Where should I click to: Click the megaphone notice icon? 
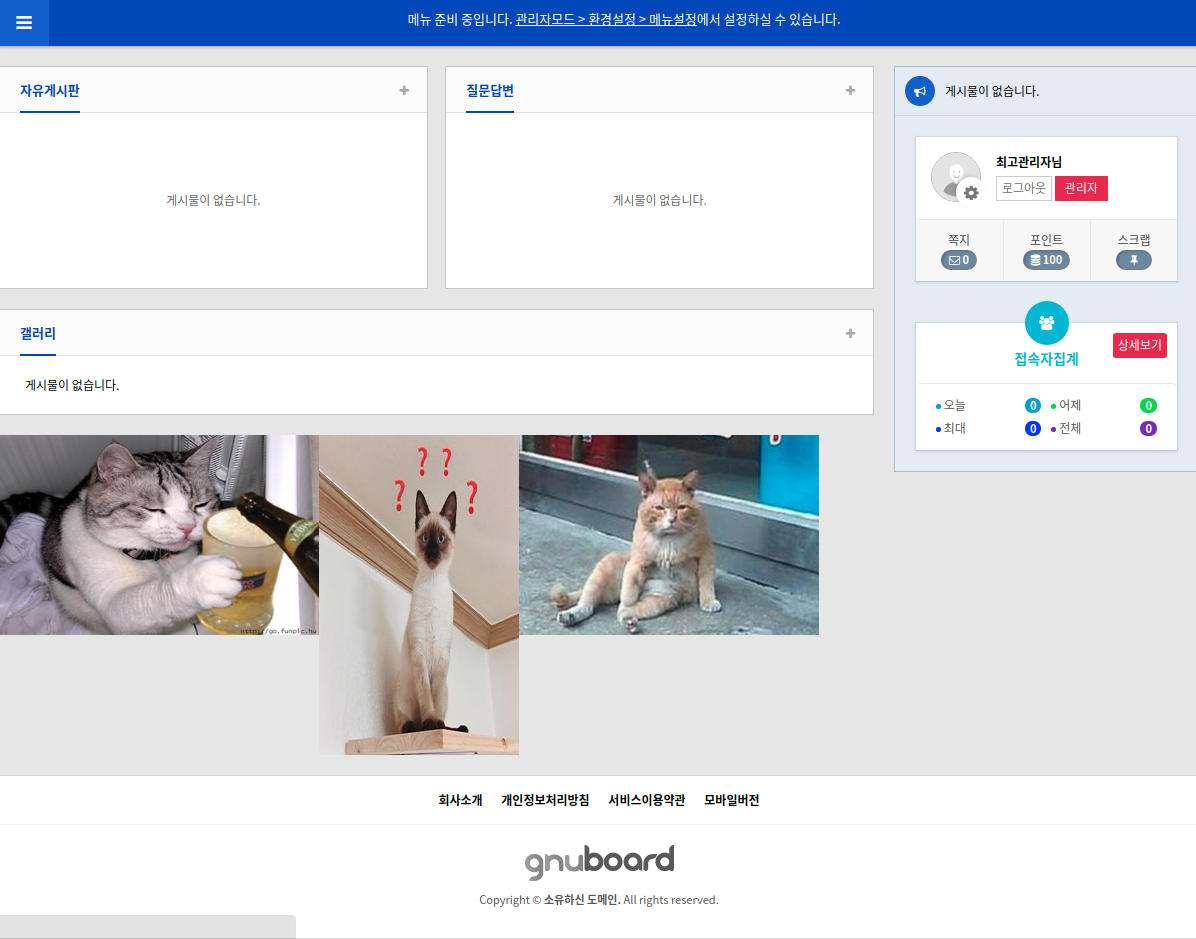(919, 91)
